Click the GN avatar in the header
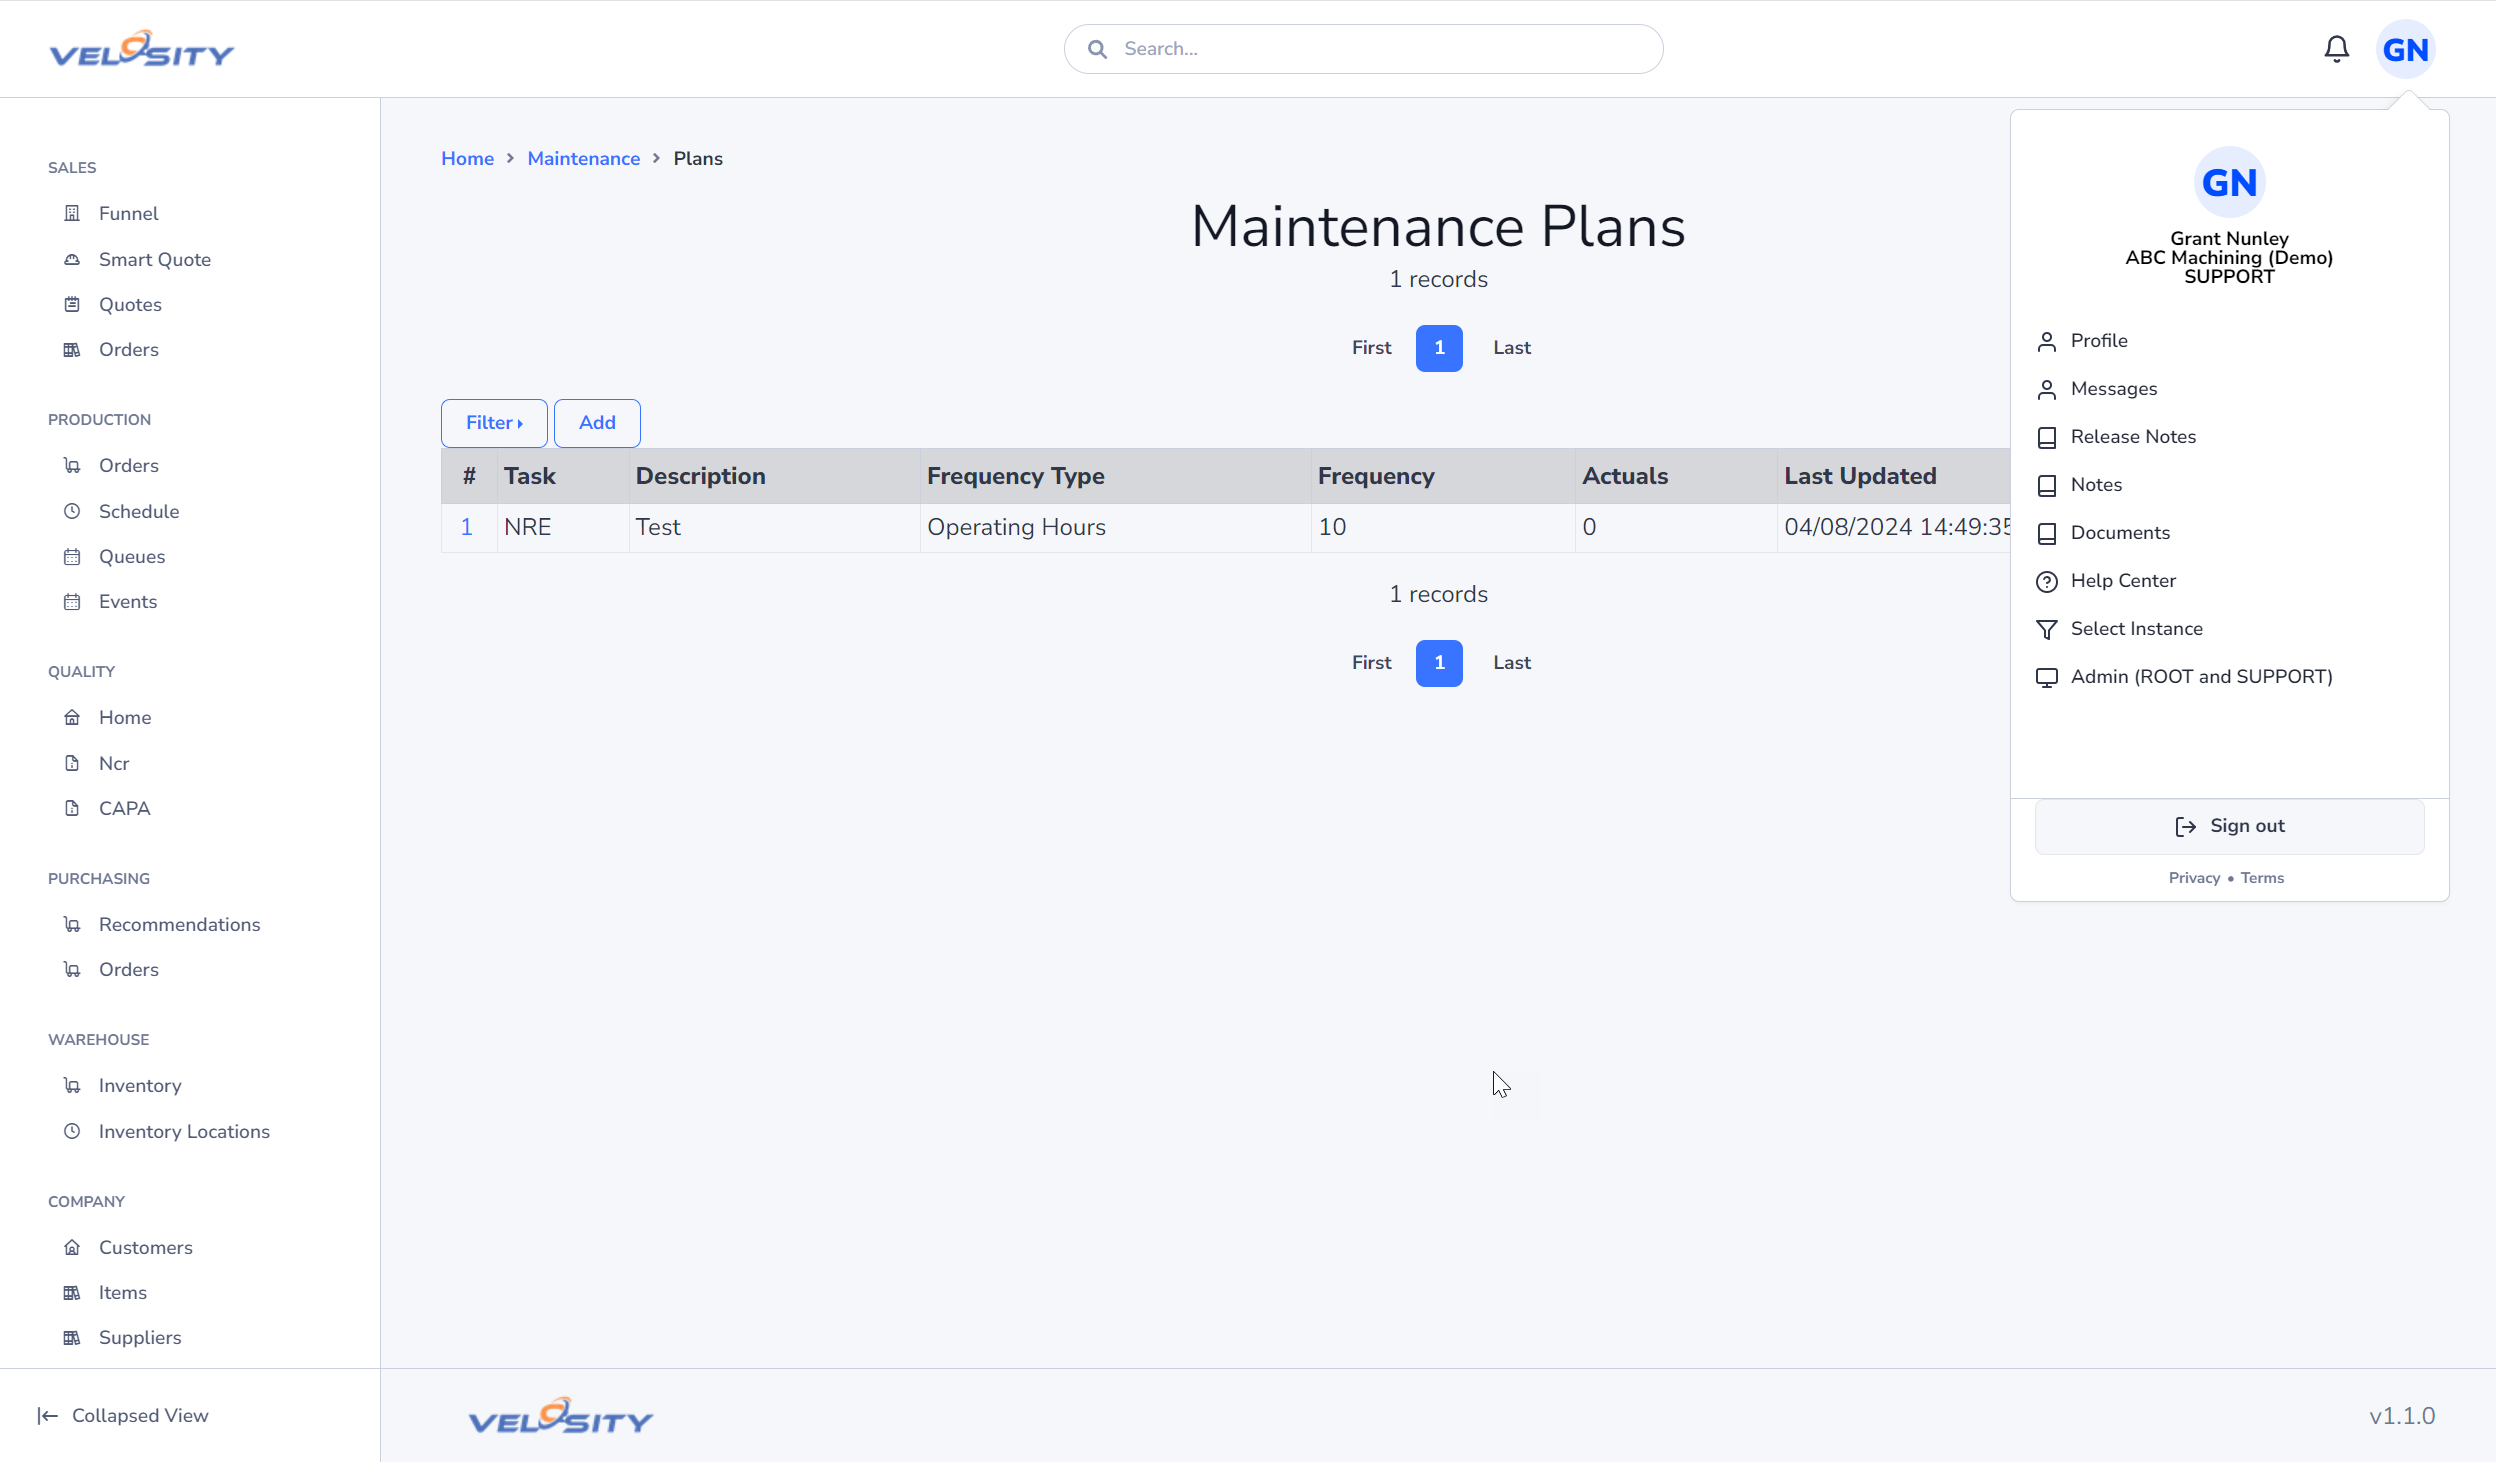Image resolution: width=2496 pixels, height=1462 pixels. point(2405,49)
